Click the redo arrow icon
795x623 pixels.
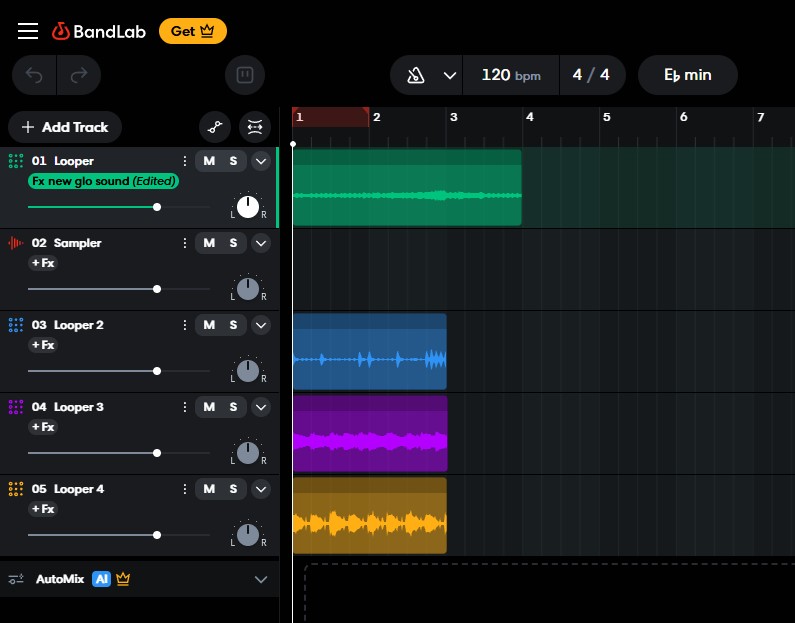tap(79, 75)
